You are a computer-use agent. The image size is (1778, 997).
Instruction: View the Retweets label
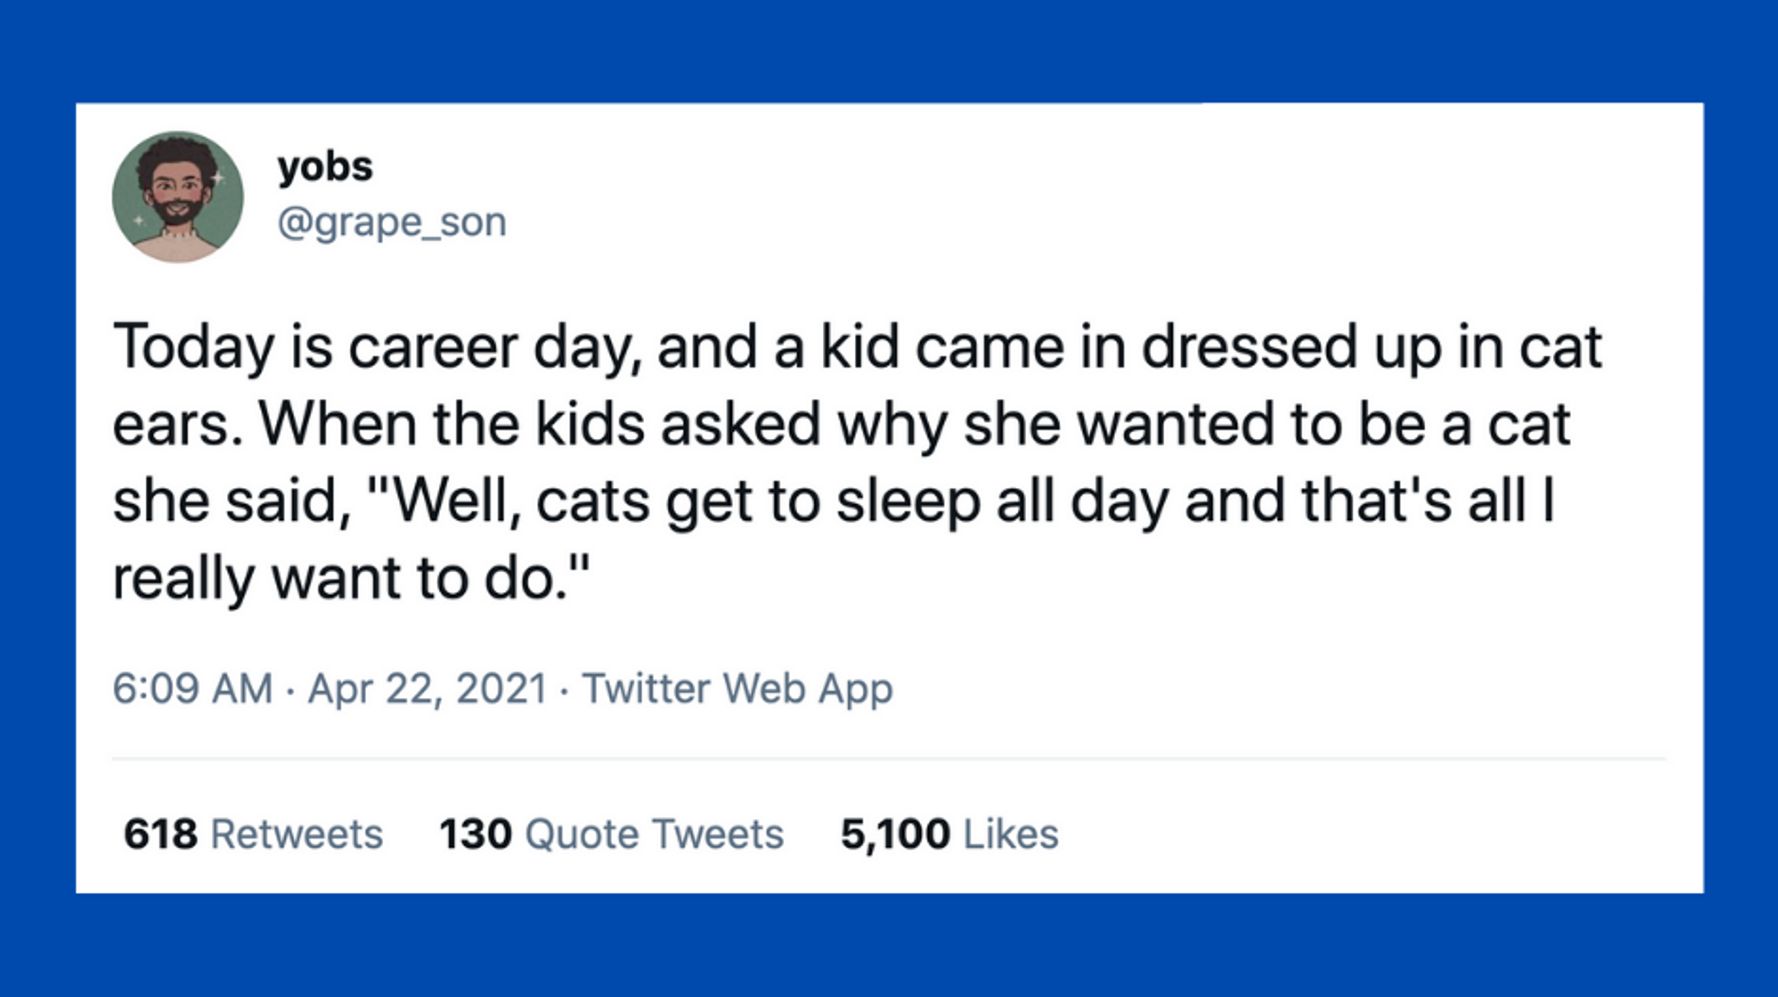pyautogui.click(x=297, y=833)
